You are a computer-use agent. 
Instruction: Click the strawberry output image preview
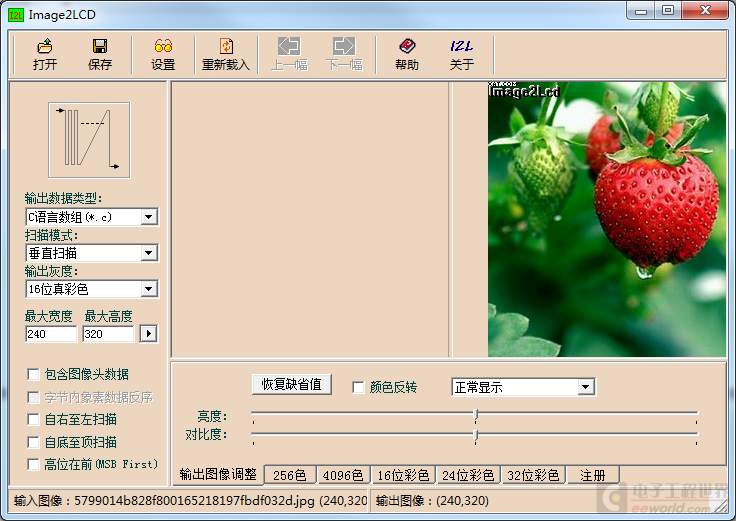[x=606, y=219]
